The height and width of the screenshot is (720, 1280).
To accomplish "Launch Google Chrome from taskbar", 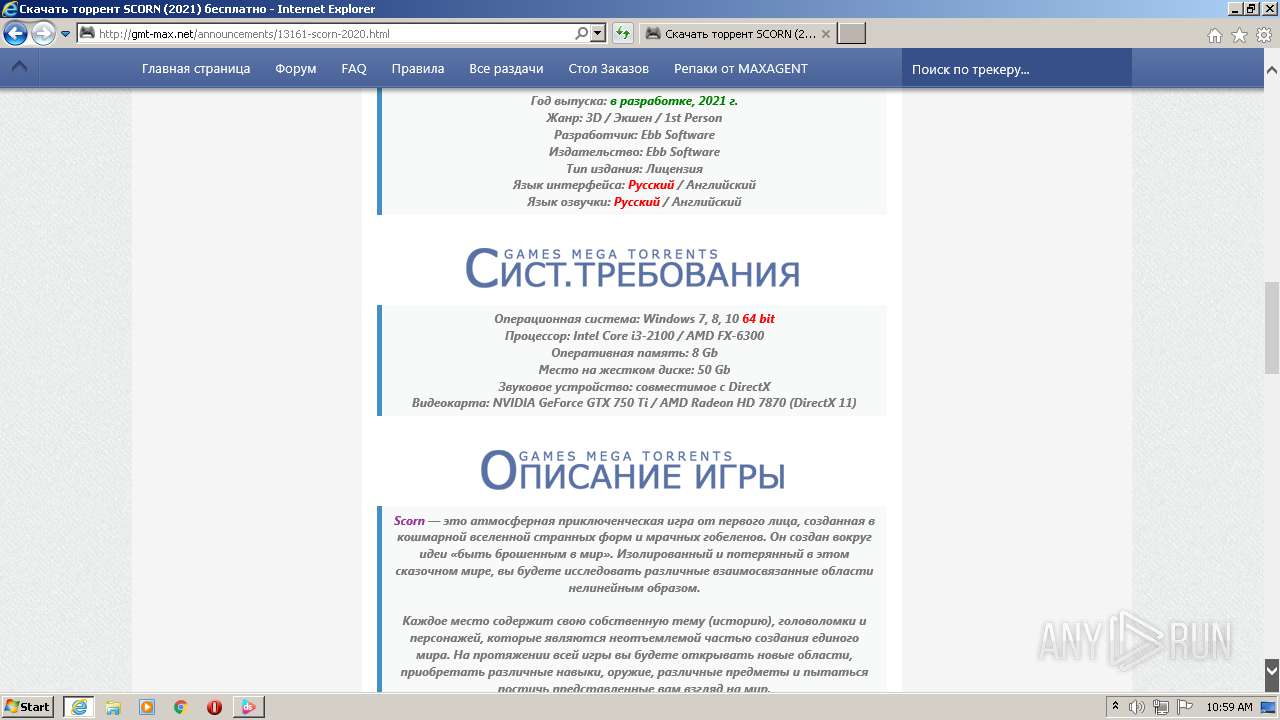I will pos(180,707).
